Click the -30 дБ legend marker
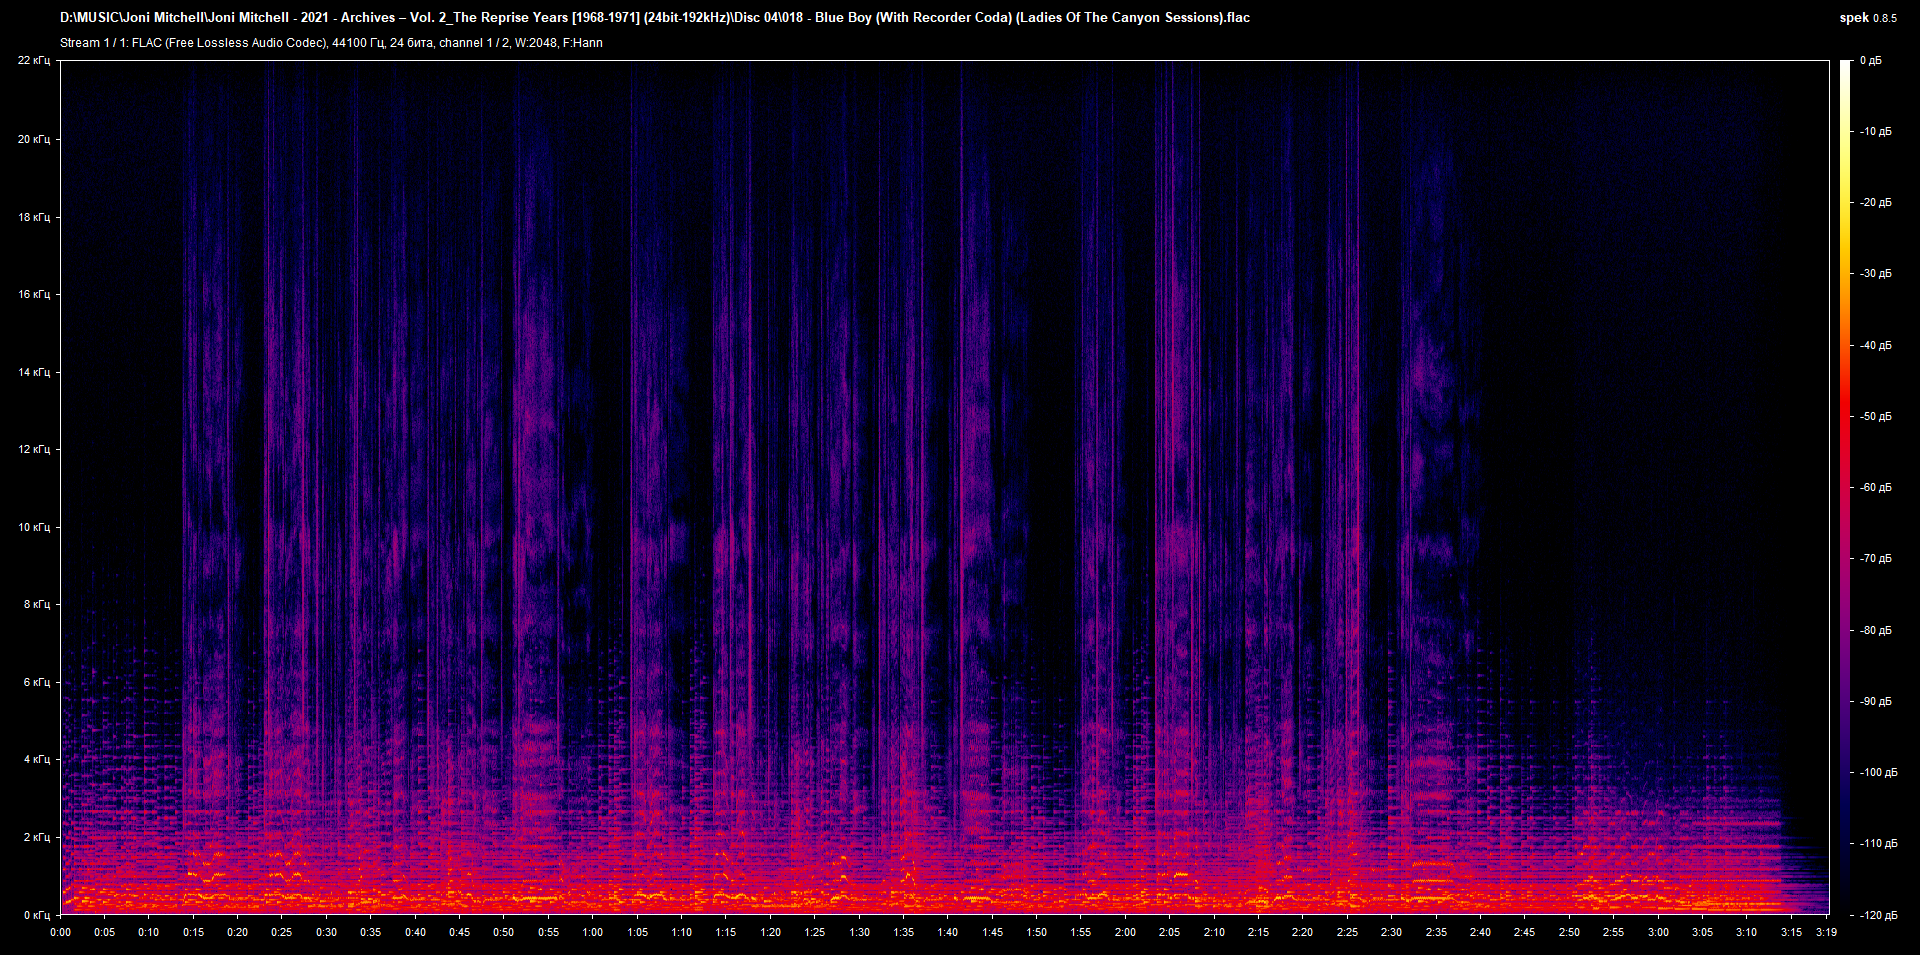The height and width of the screenshot is (955, 1920). [x=1875, y=273]
